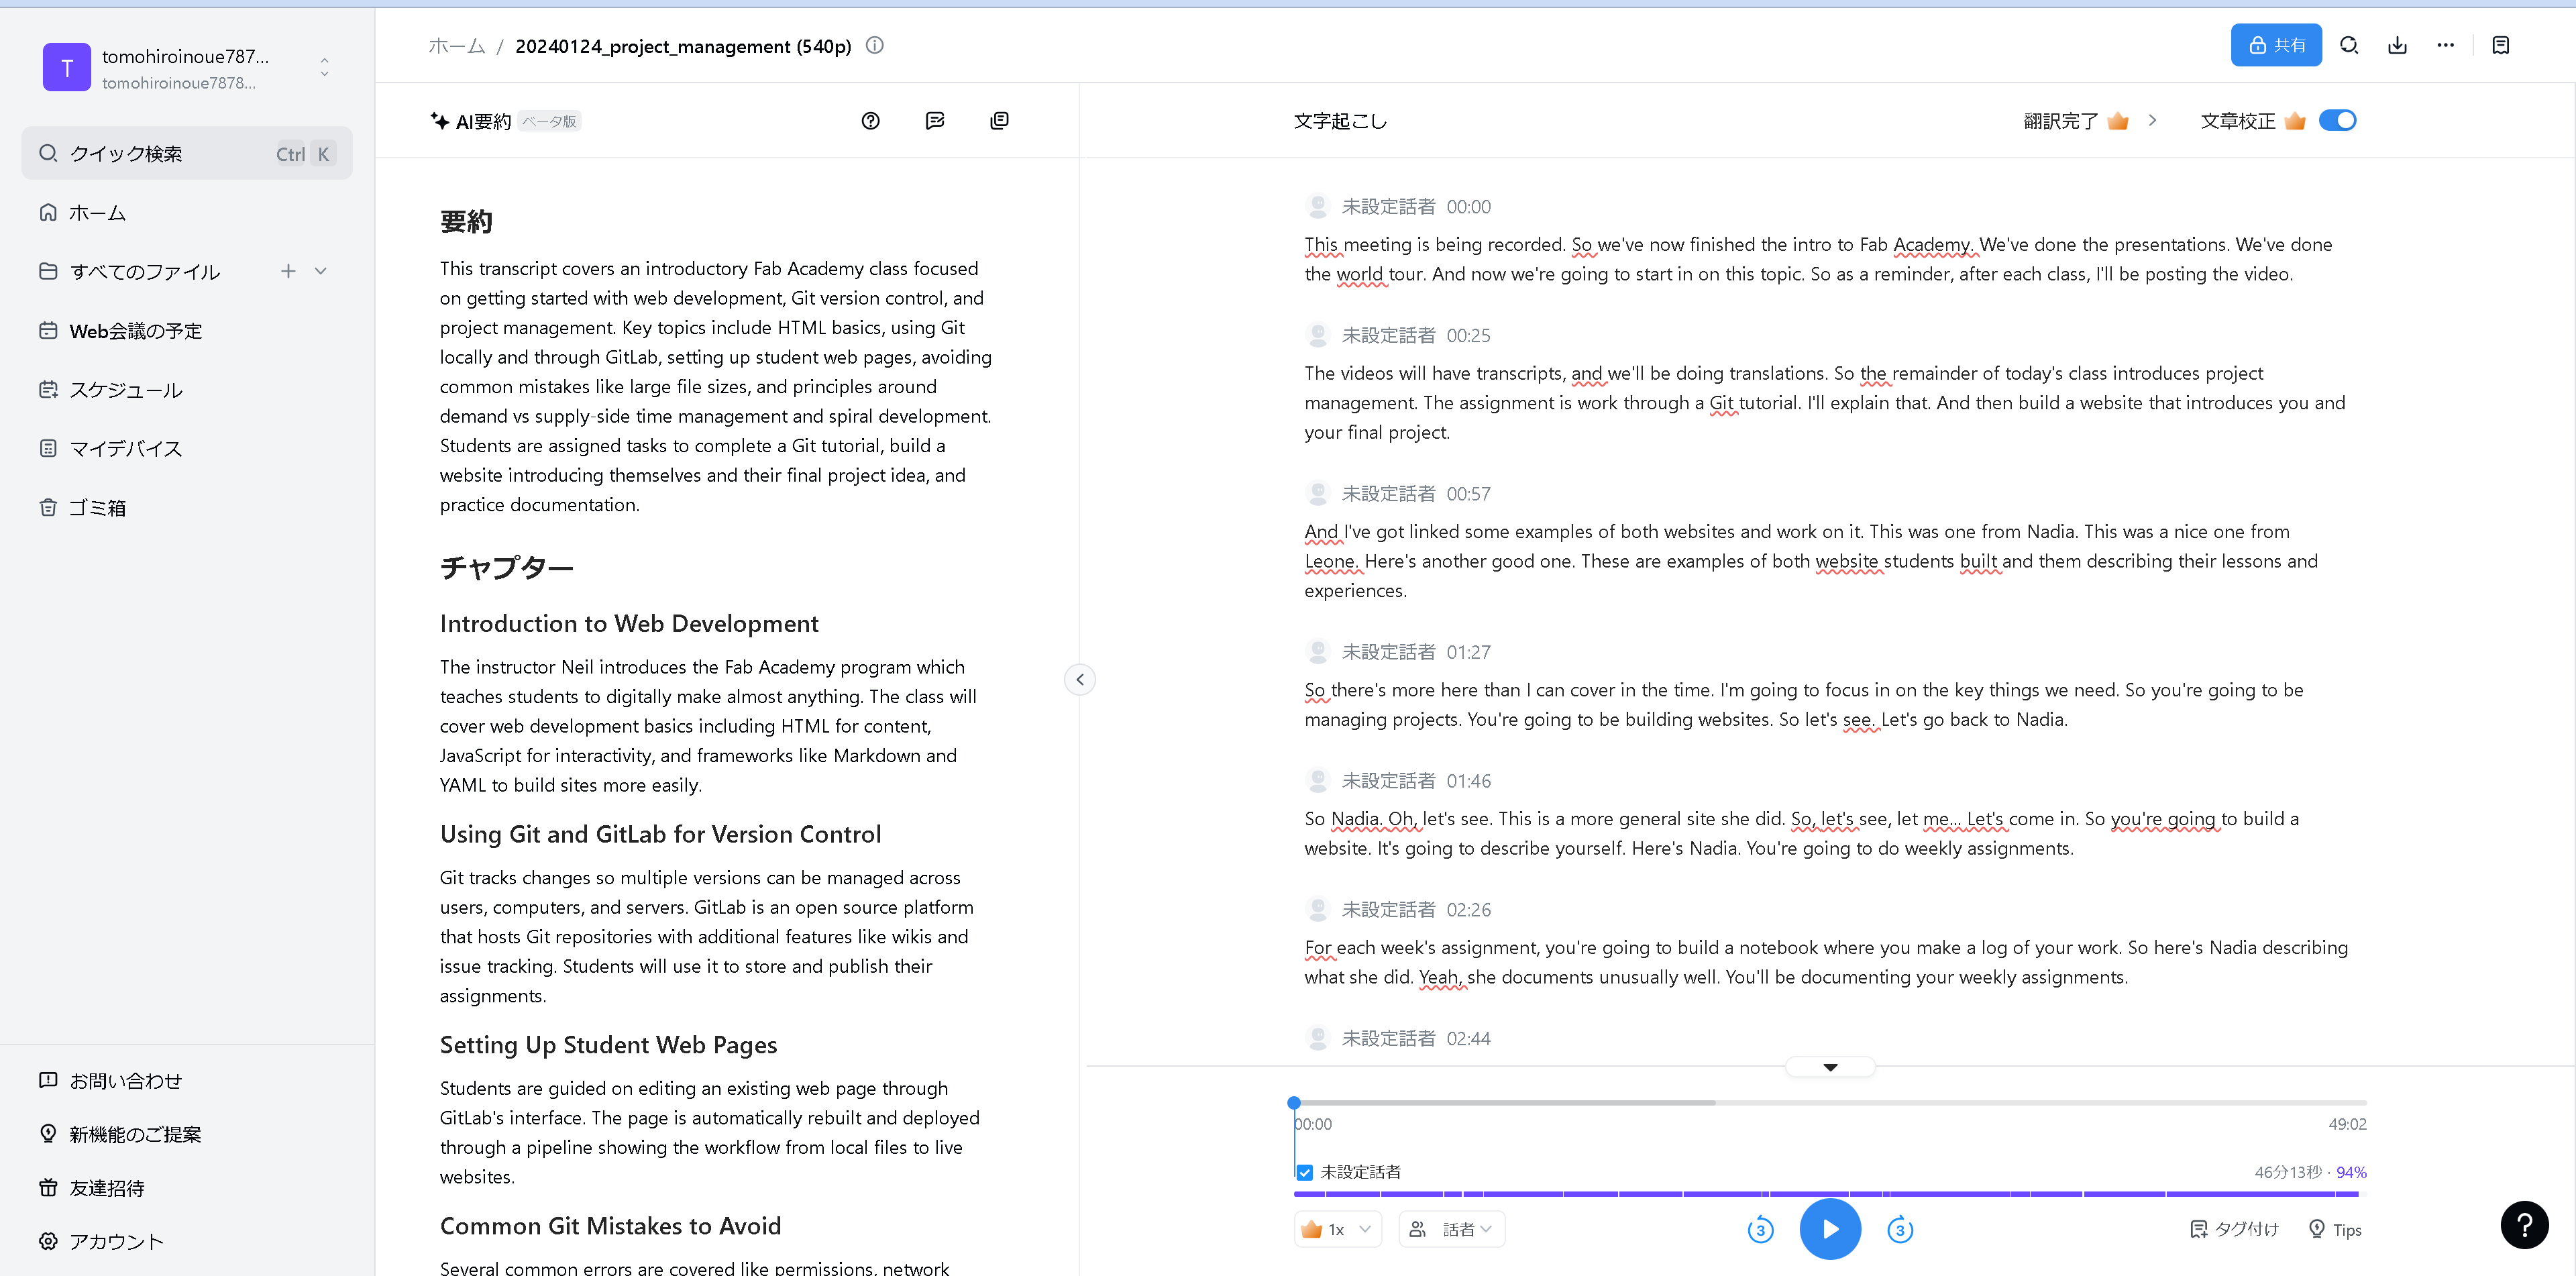The image size is (2576, 1276).
Task: Click speaker avatar at 00:57
Action: tap(1317, 494)
